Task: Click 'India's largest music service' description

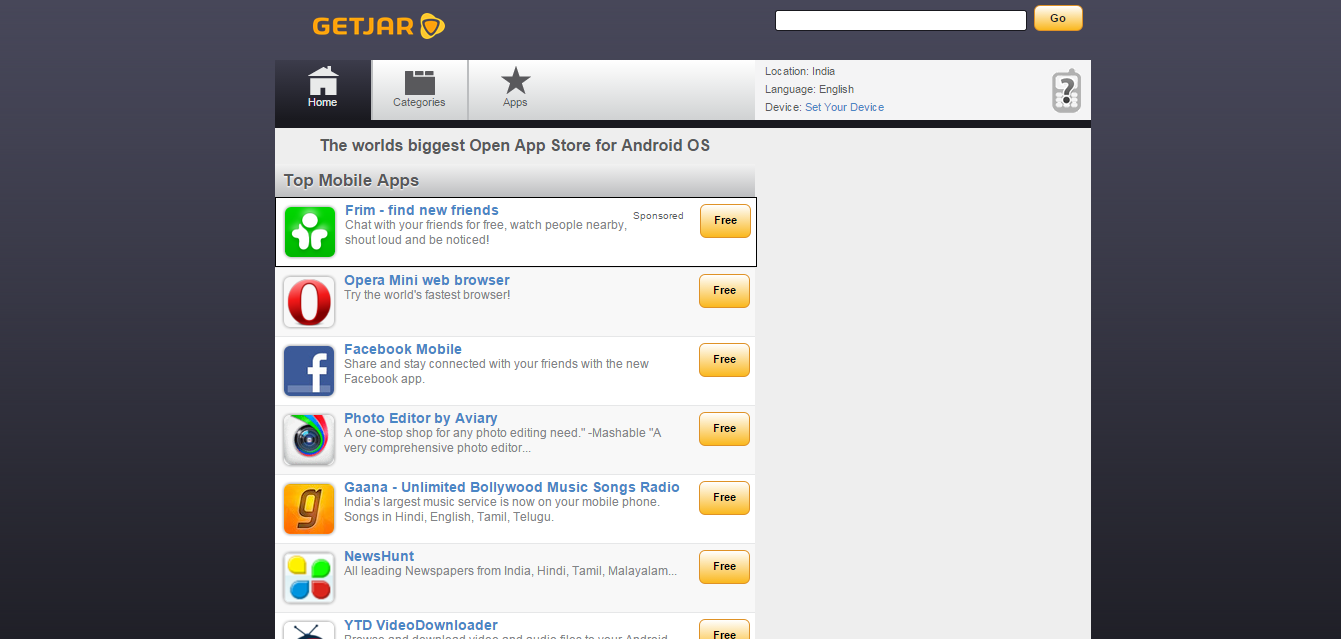Action: click(x=502, y=509)
